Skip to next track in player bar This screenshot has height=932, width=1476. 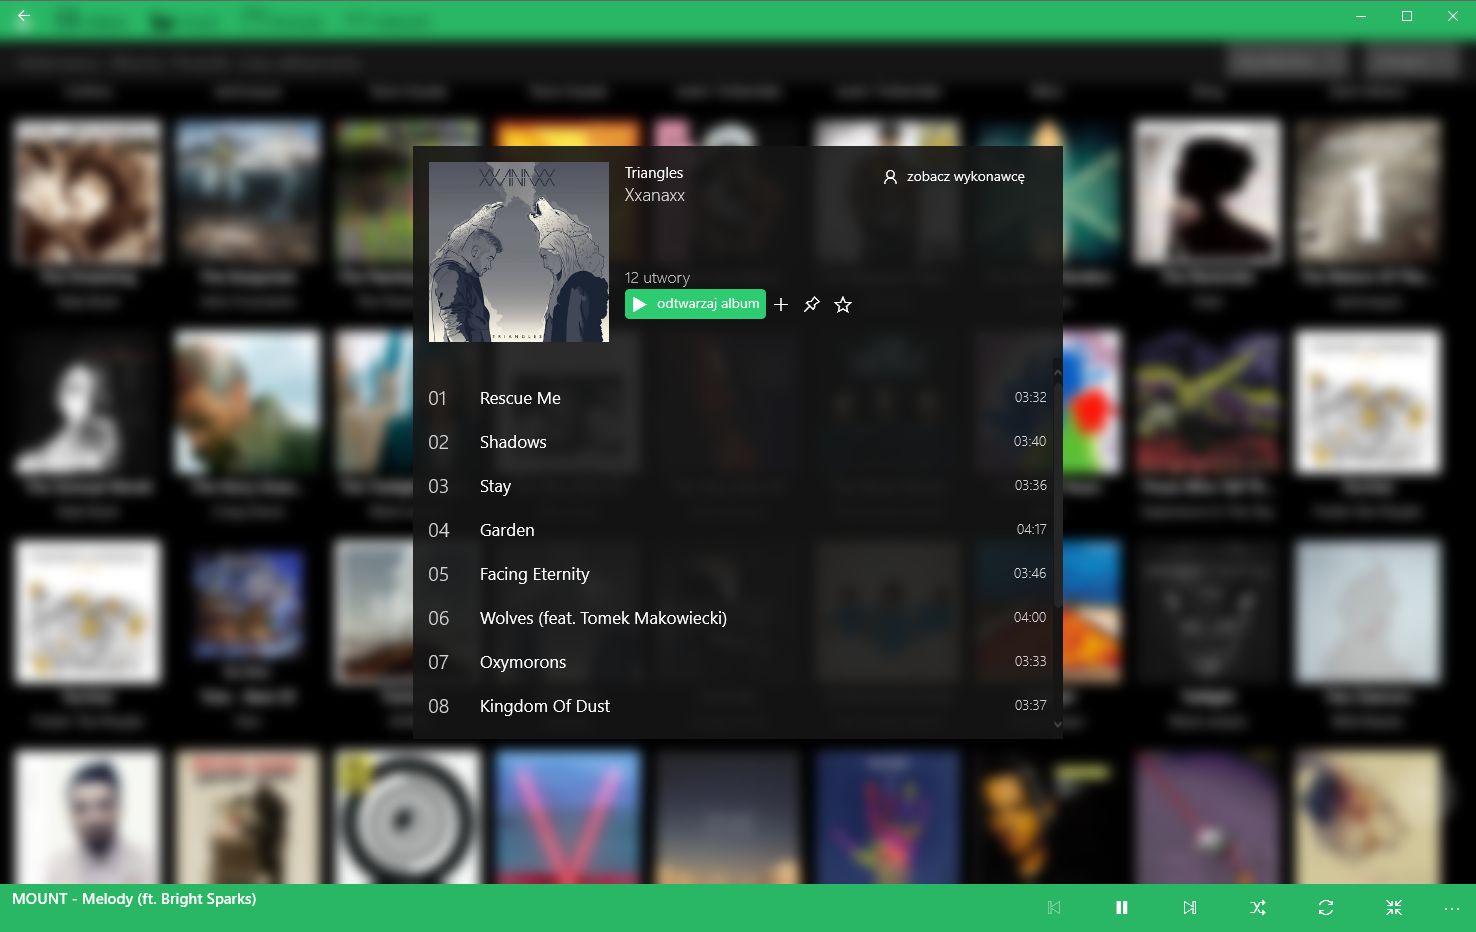tap(1190, 908)
